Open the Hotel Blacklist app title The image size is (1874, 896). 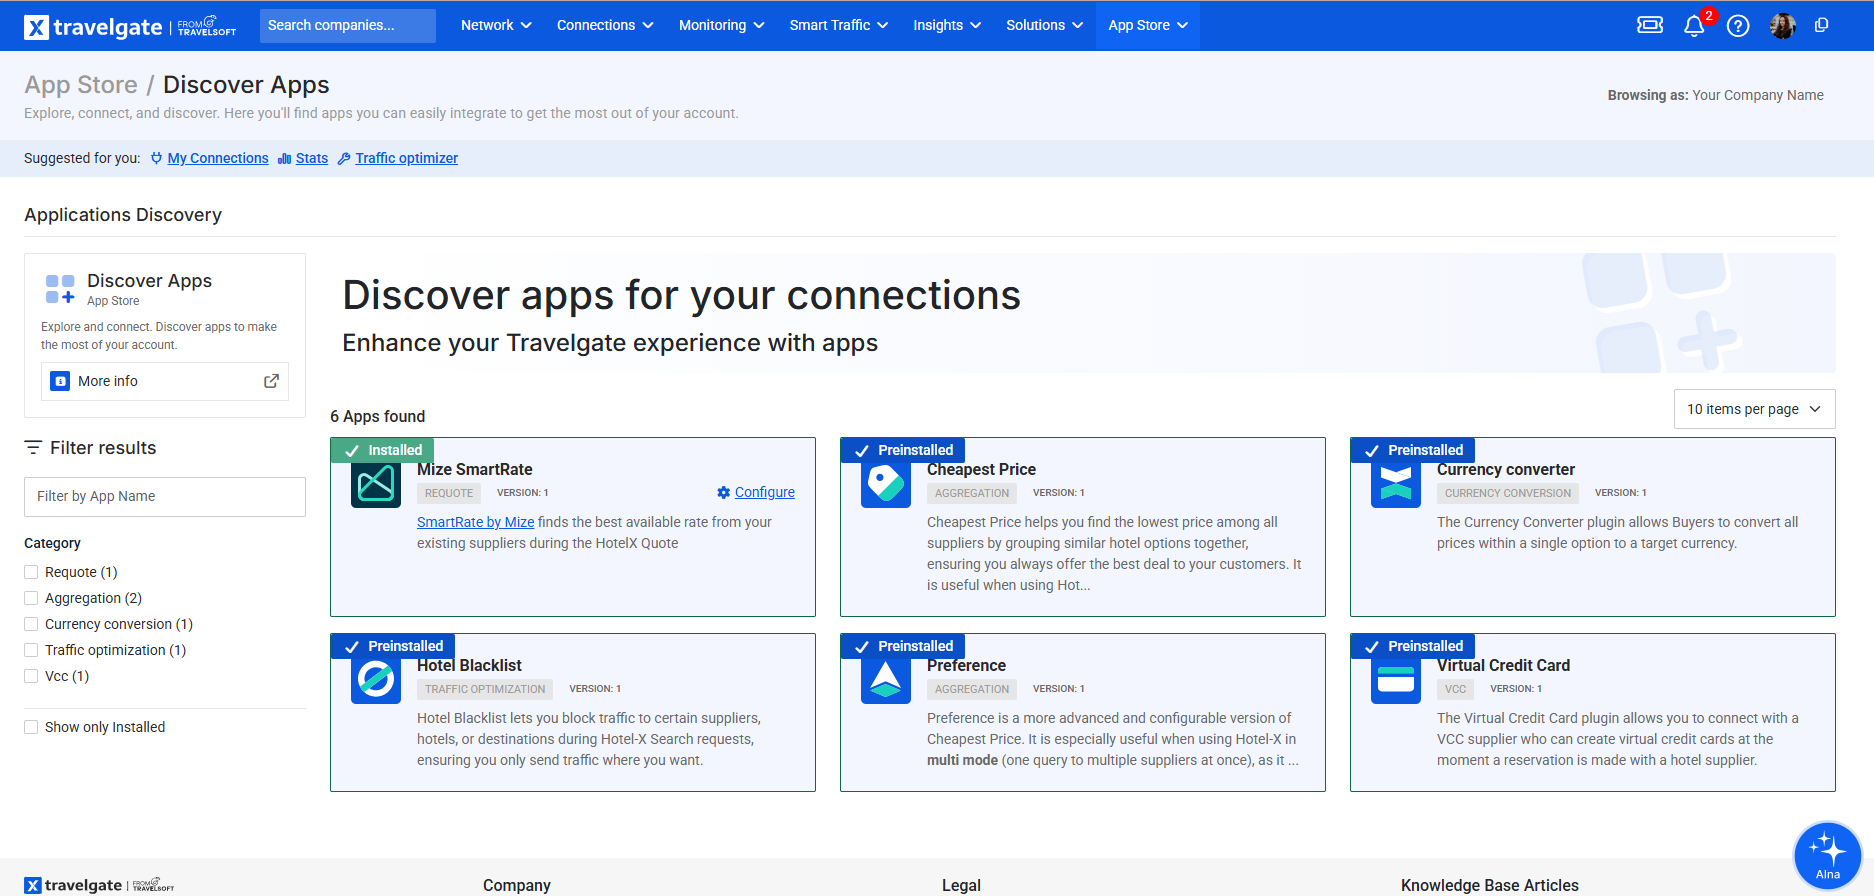[x=469, y=665]
